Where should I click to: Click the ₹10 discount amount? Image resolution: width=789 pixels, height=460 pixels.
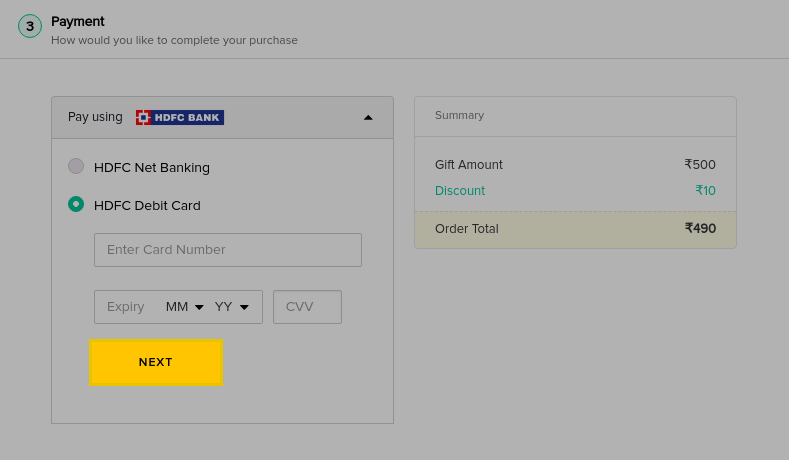tap(705, 191)
